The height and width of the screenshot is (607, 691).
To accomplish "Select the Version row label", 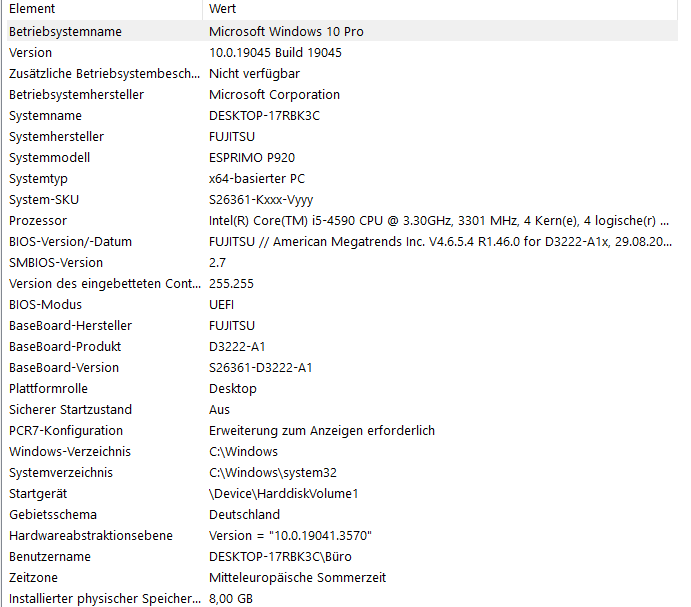I will coord(30,53).
